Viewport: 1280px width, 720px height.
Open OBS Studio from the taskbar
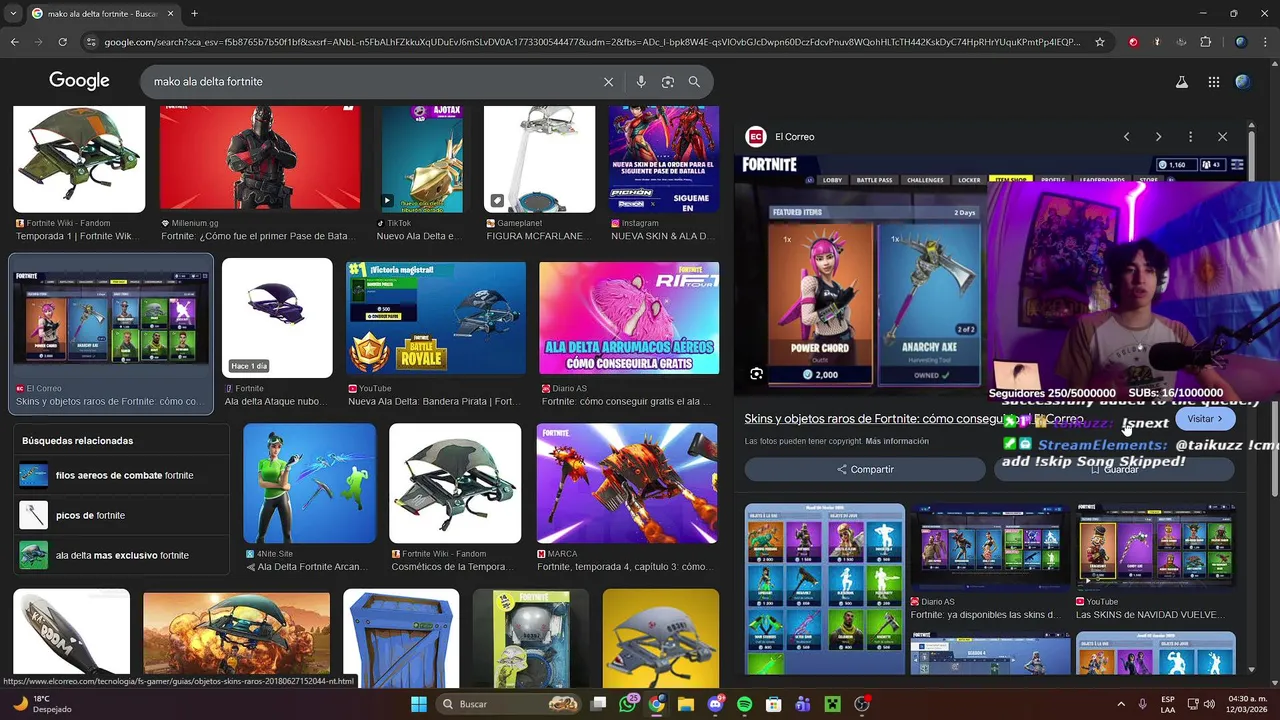tap(861, 704)
